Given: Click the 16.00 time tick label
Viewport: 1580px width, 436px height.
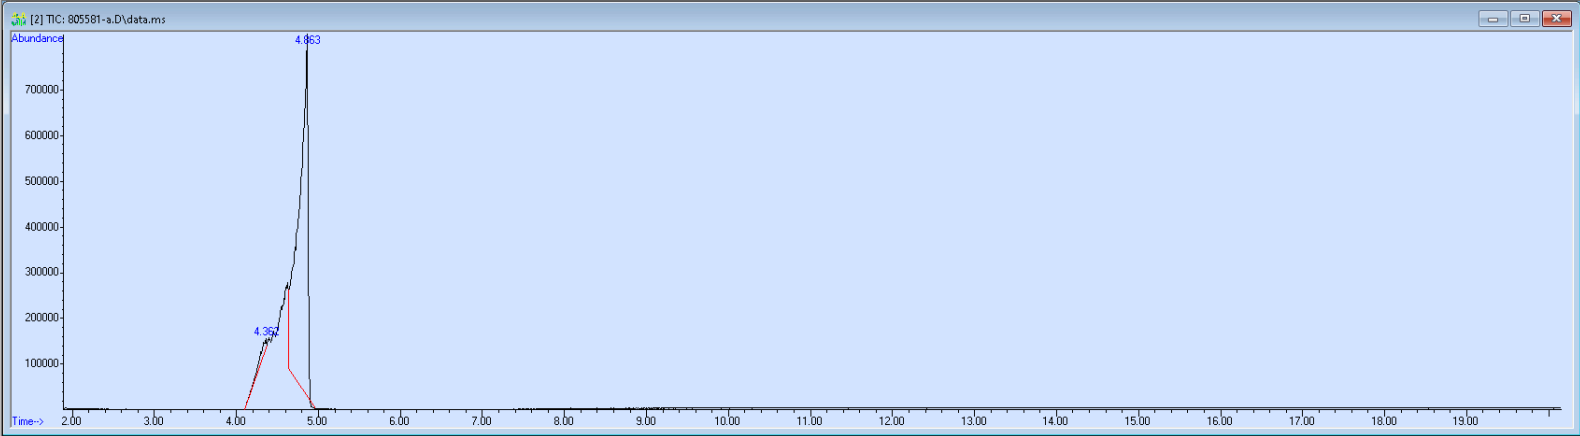Looking at the screenshot, I should (x=1219, y=421).
